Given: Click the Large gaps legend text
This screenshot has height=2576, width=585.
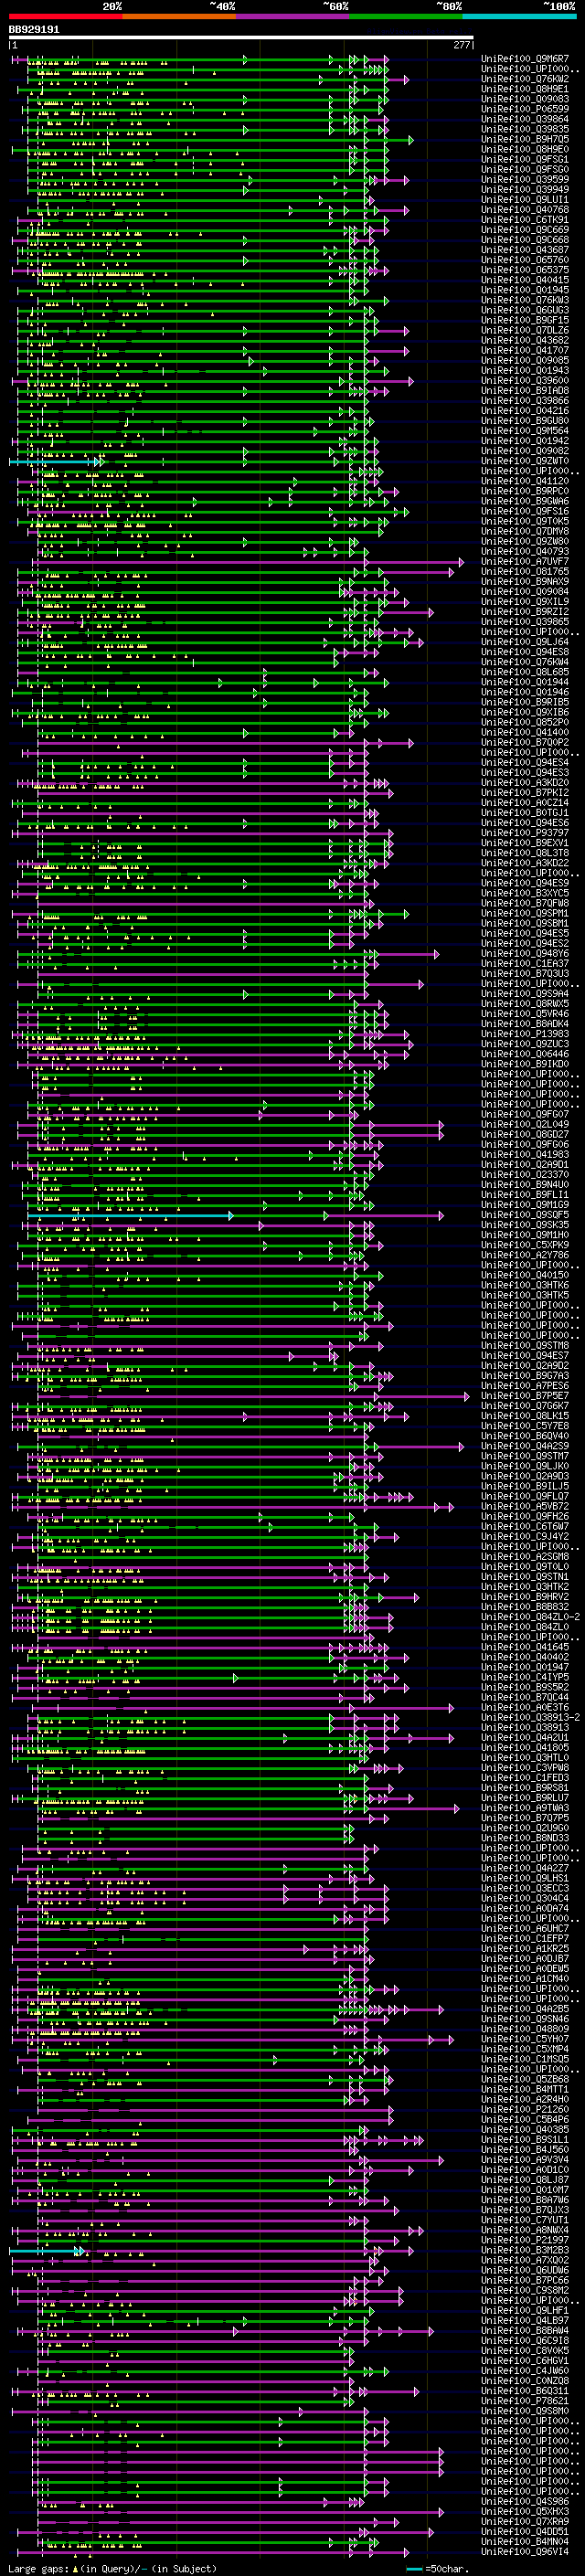Looking at the screenshot, I should click(39, 2569).
